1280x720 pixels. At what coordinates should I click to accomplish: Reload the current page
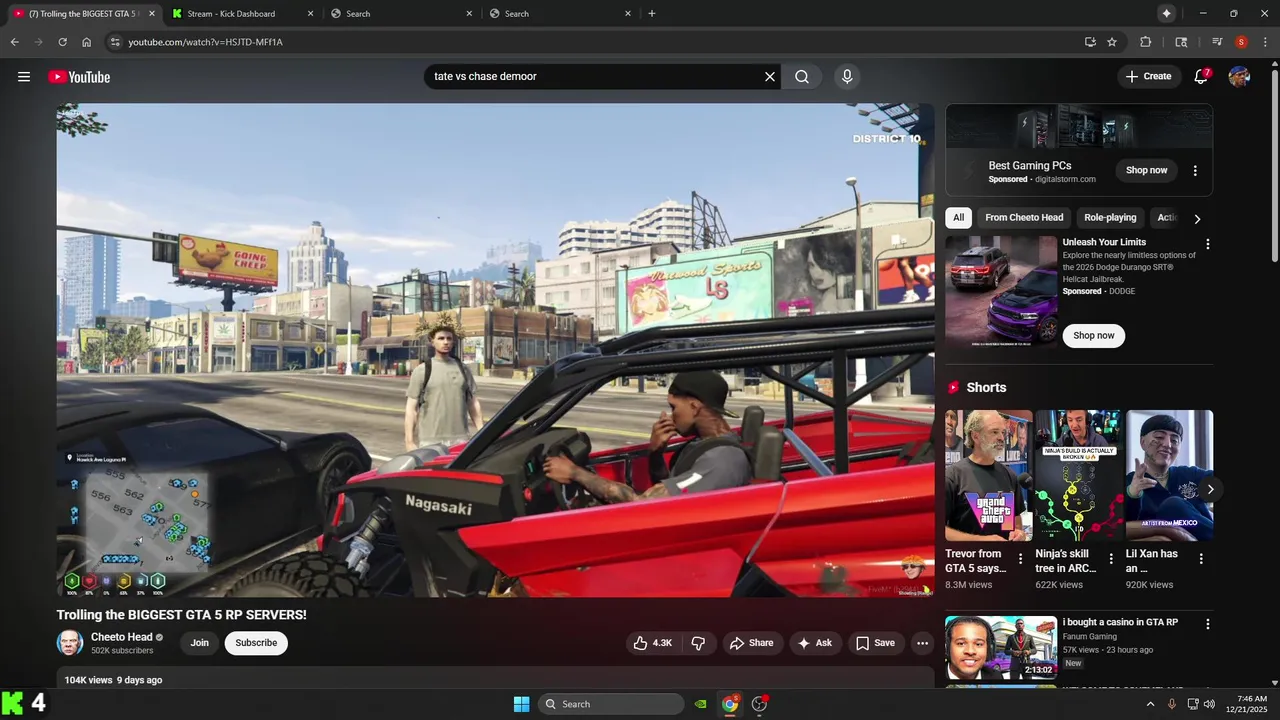62,42
